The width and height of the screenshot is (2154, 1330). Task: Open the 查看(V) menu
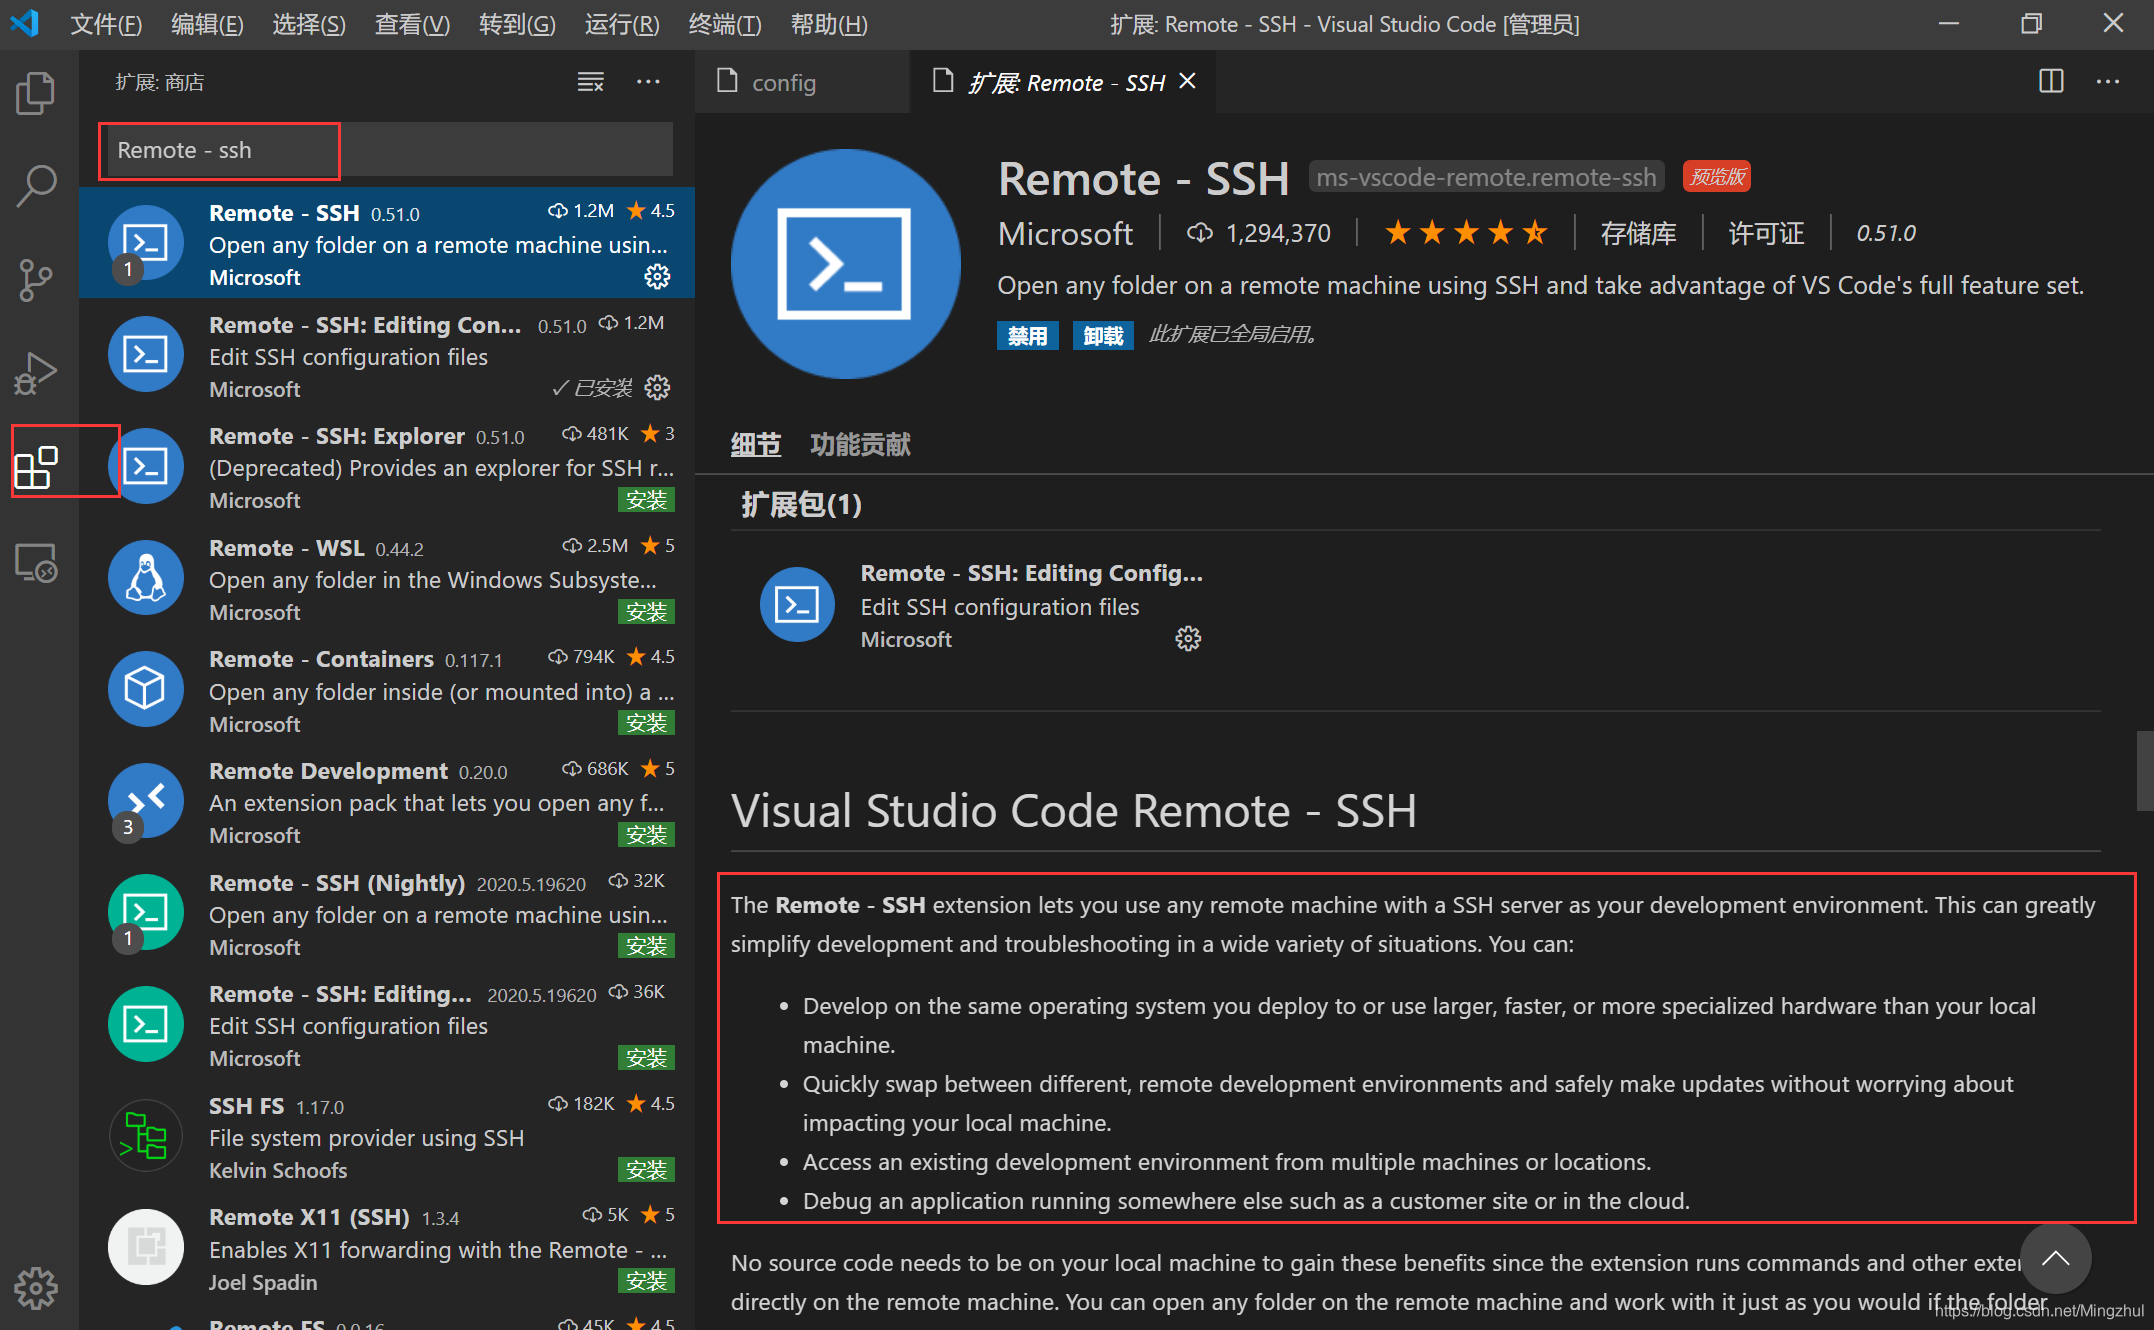tap(412, 24)
